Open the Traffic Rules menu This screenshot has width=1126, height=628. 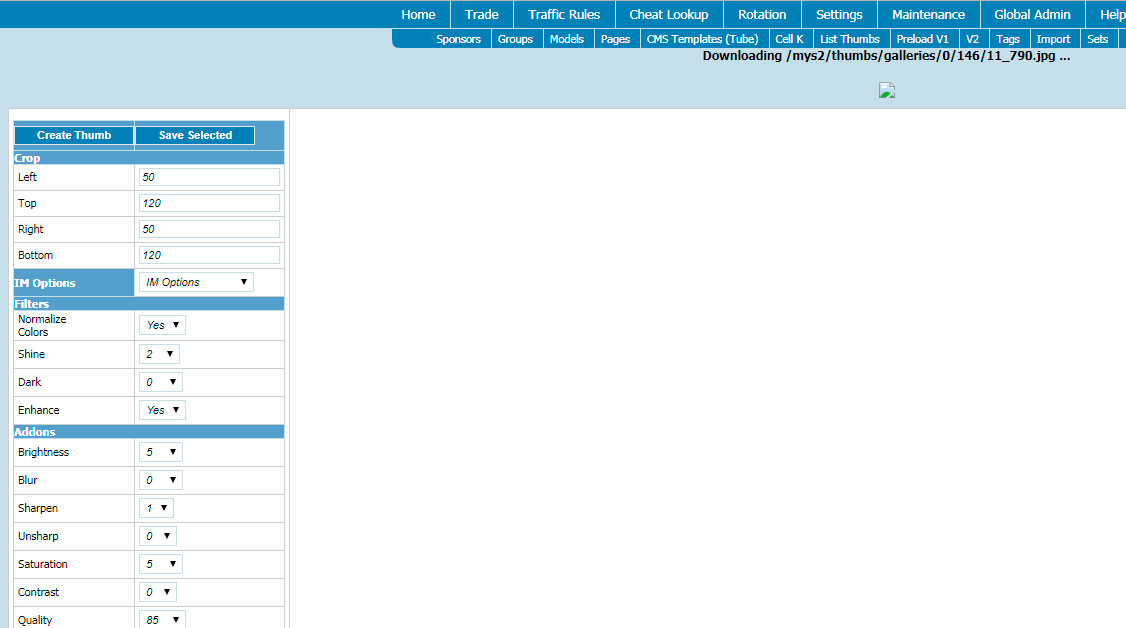pyautogui.click(x=564, y=14)
